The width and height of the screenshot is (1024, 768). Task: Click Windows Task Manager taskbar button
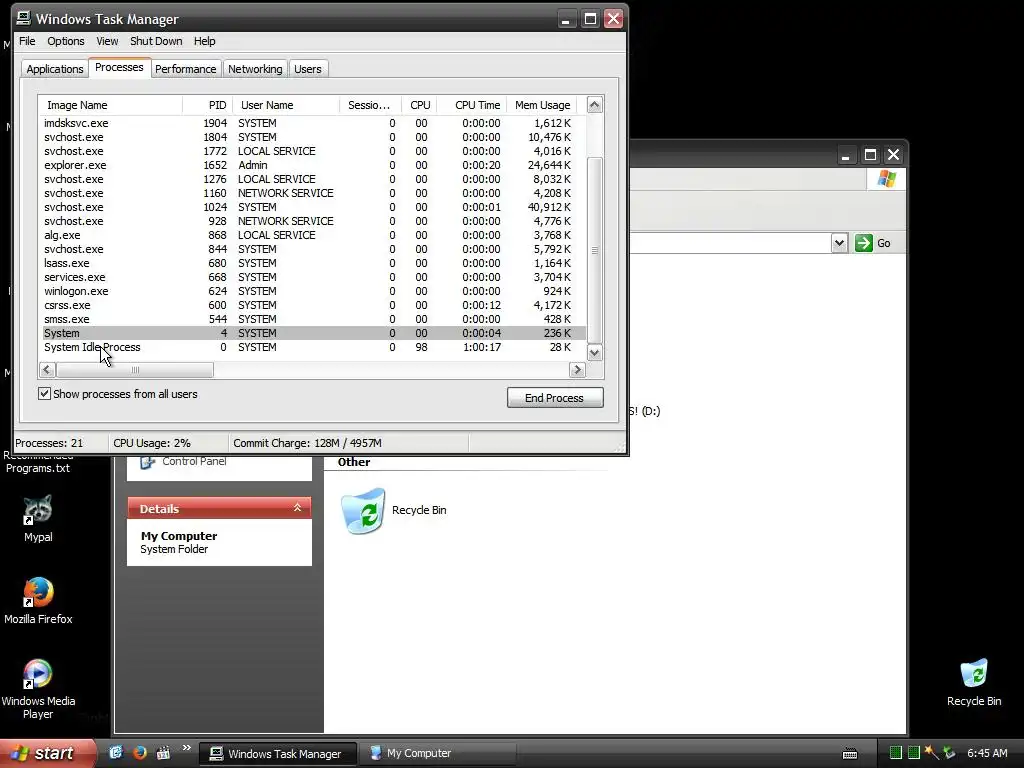tap(278, 754)
